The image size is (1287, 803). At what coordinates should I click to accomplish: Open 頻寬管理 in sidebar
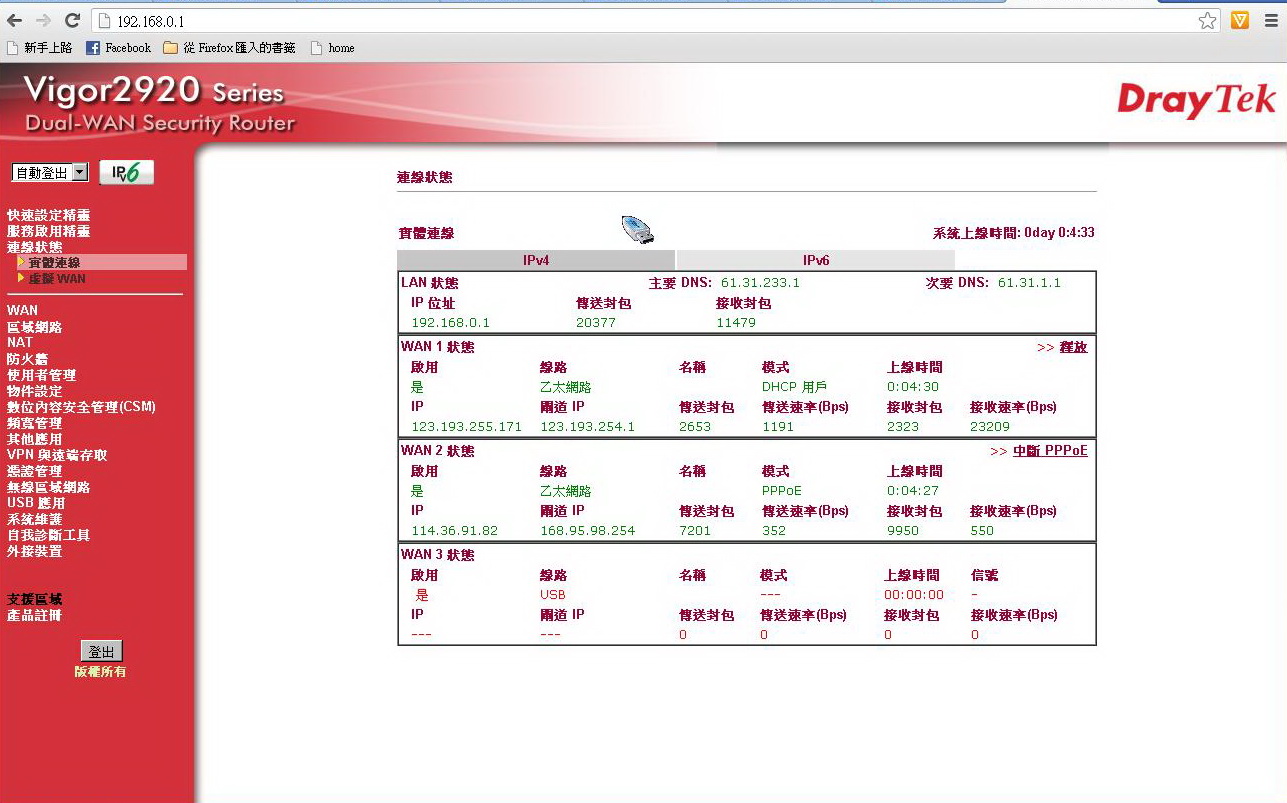point(34,423)
